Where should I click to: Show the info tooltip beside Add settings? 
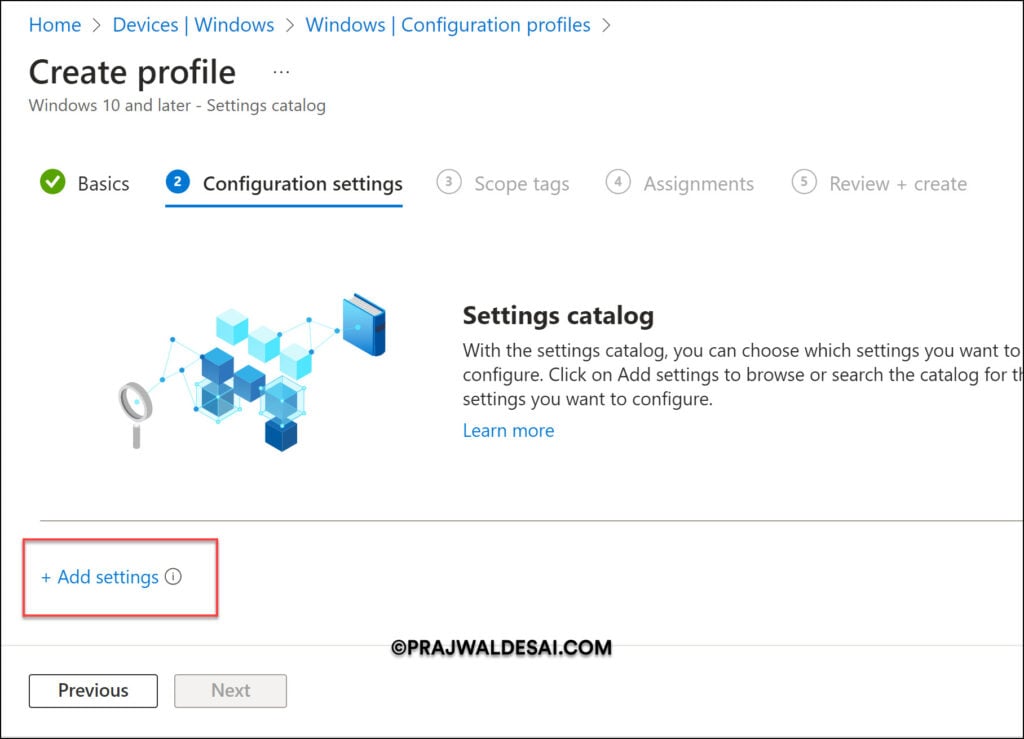tap(173, 576)
